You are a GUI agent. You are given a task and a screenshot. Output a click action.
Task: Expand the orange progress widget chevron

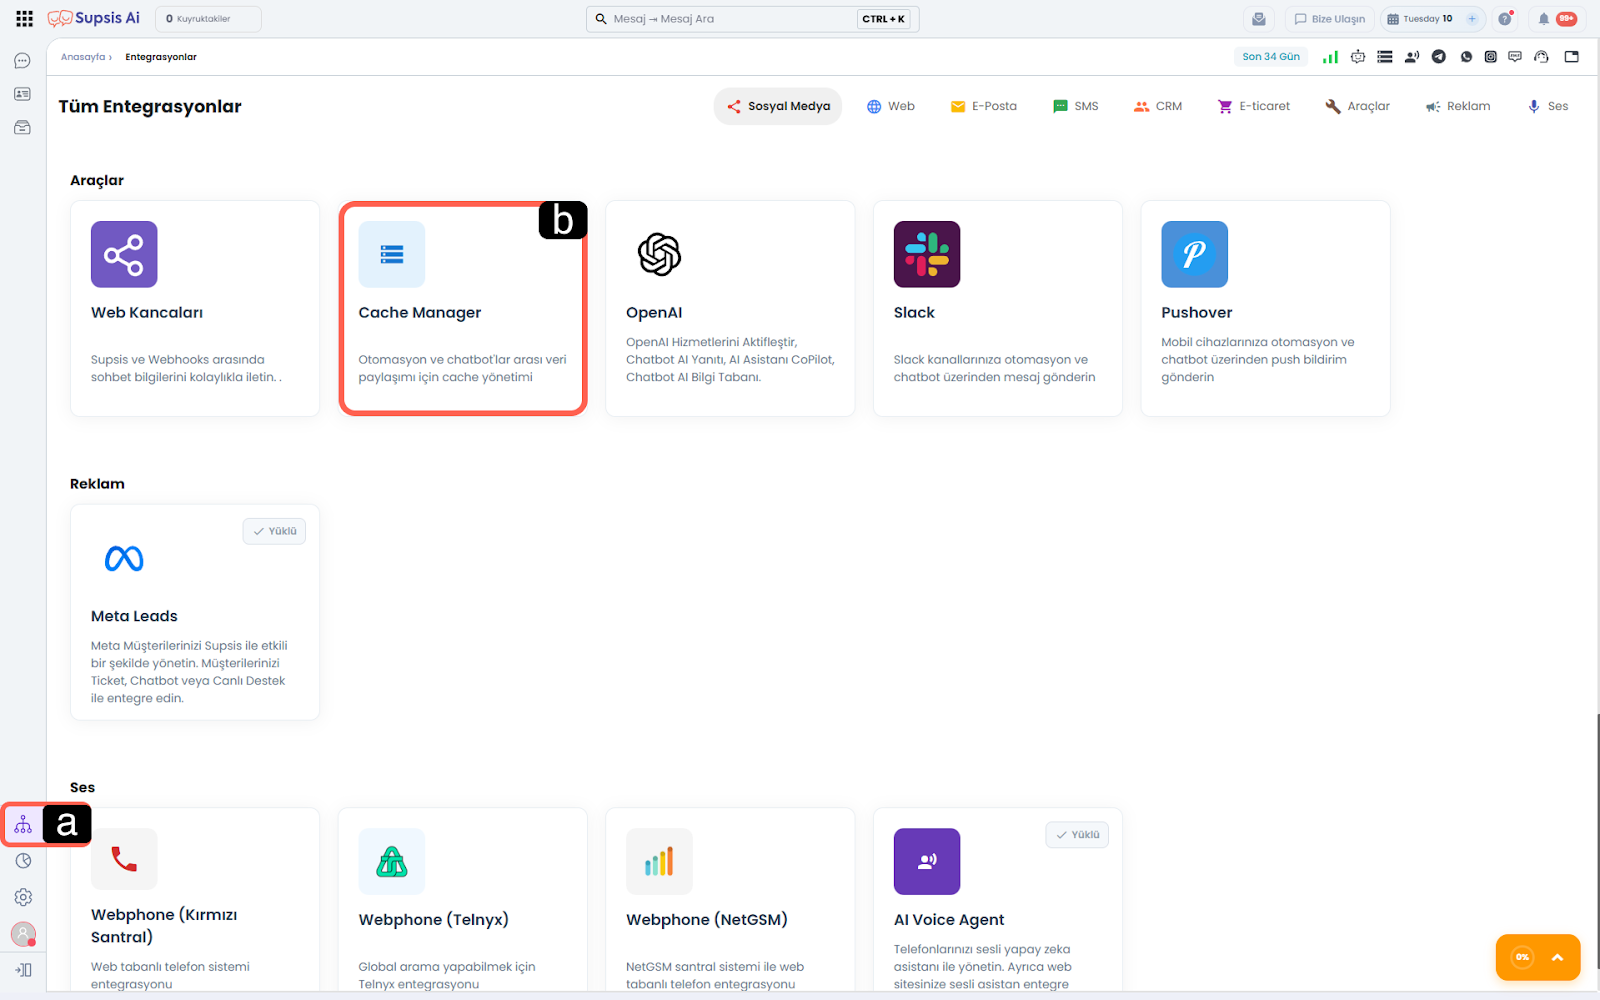[x=1557, y=957]
